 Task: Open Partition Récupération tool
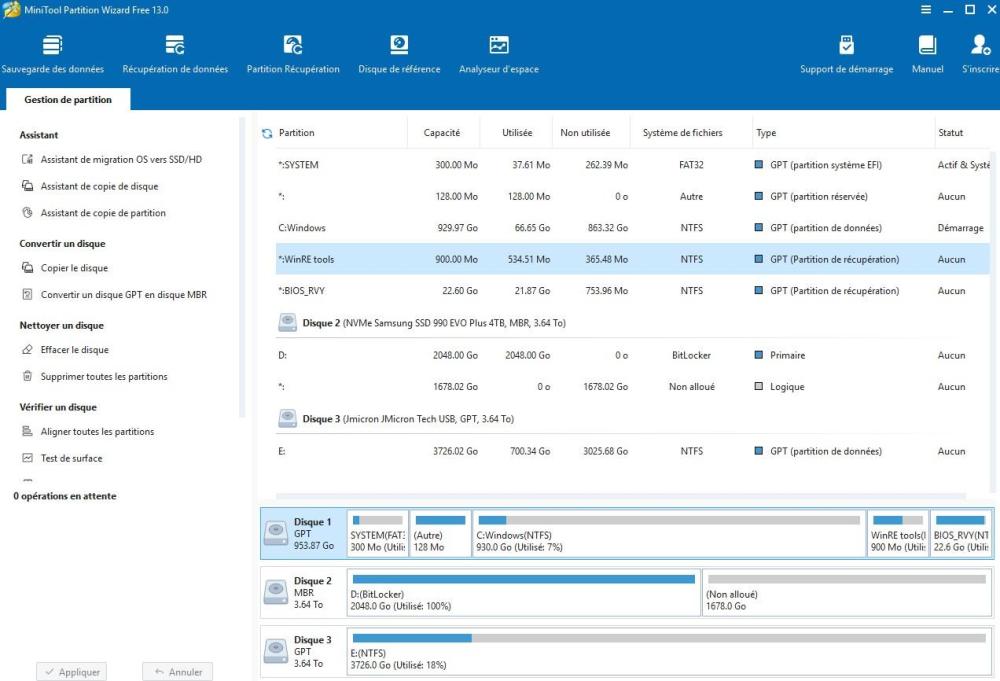293,55
